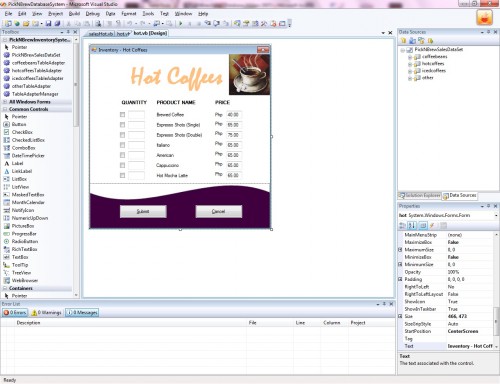
Task: Tick the checkbox next to Brewed Coffee
Action: pyautogui.click(x=122, y=115)
